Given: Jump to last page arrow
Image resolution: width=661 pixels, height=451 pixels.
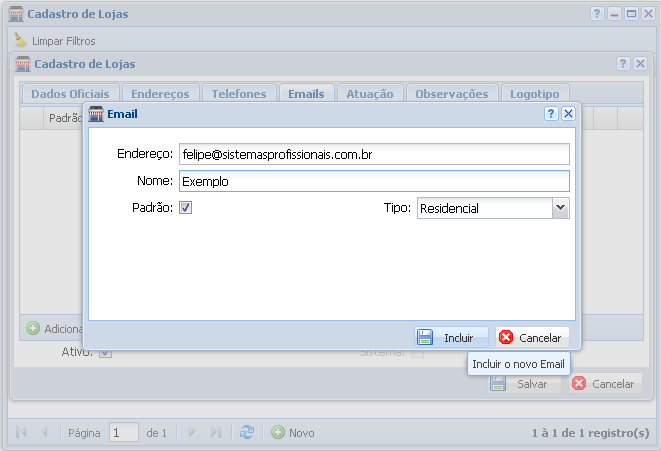Looking at the screenshot, I should 215,433.
